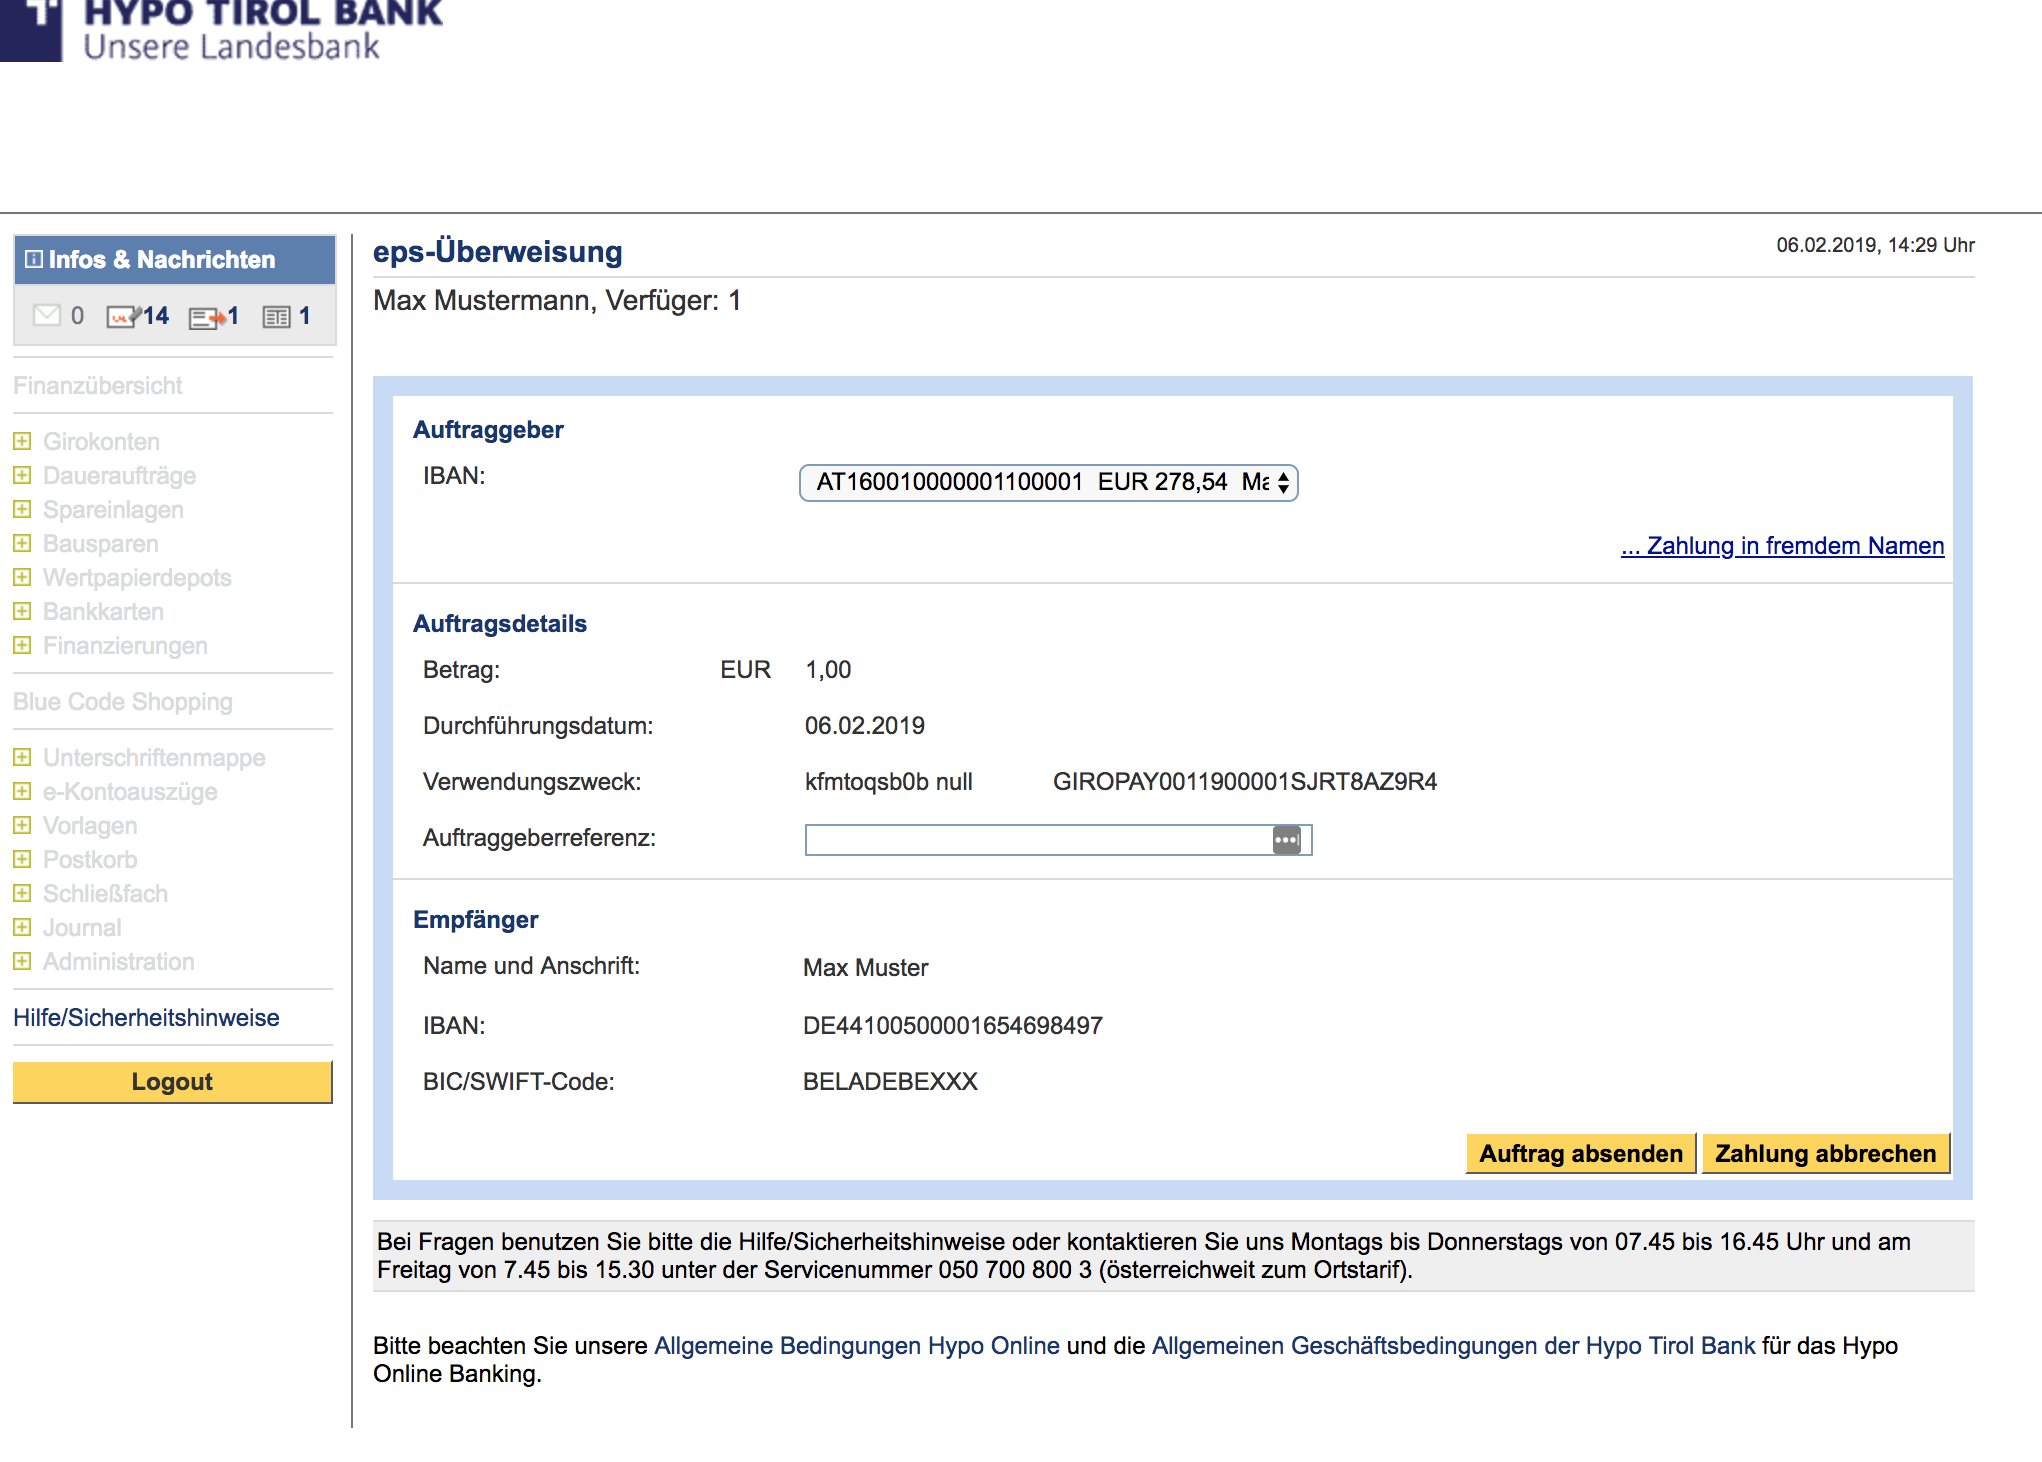Click into the Auftraggeberreferenz text field
Image resolution: width=2042 pixels, height=1462 pixels.
pyautogui.click(x=1035, y=840)
